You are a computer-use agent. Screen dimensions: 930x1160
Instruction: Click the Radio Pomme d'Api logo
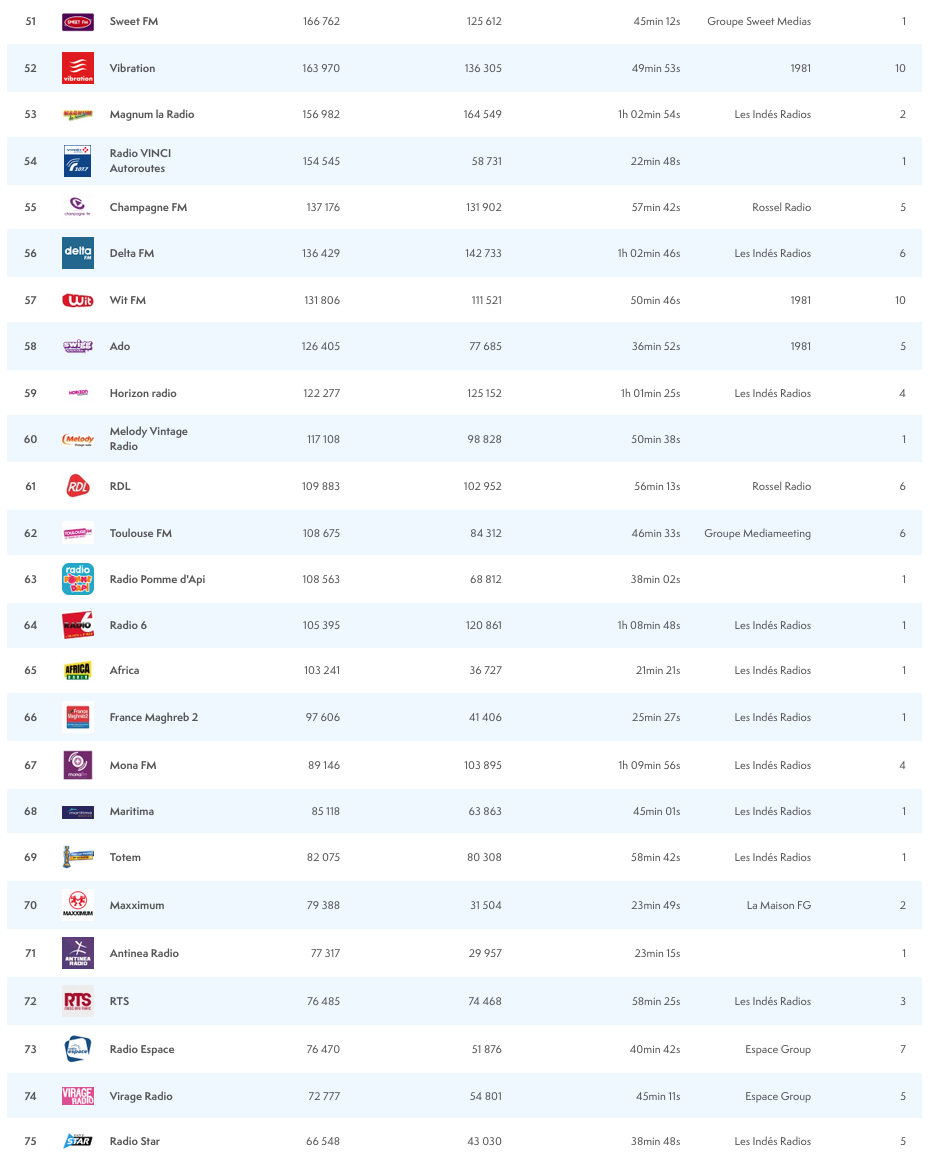tap(78, 579)
